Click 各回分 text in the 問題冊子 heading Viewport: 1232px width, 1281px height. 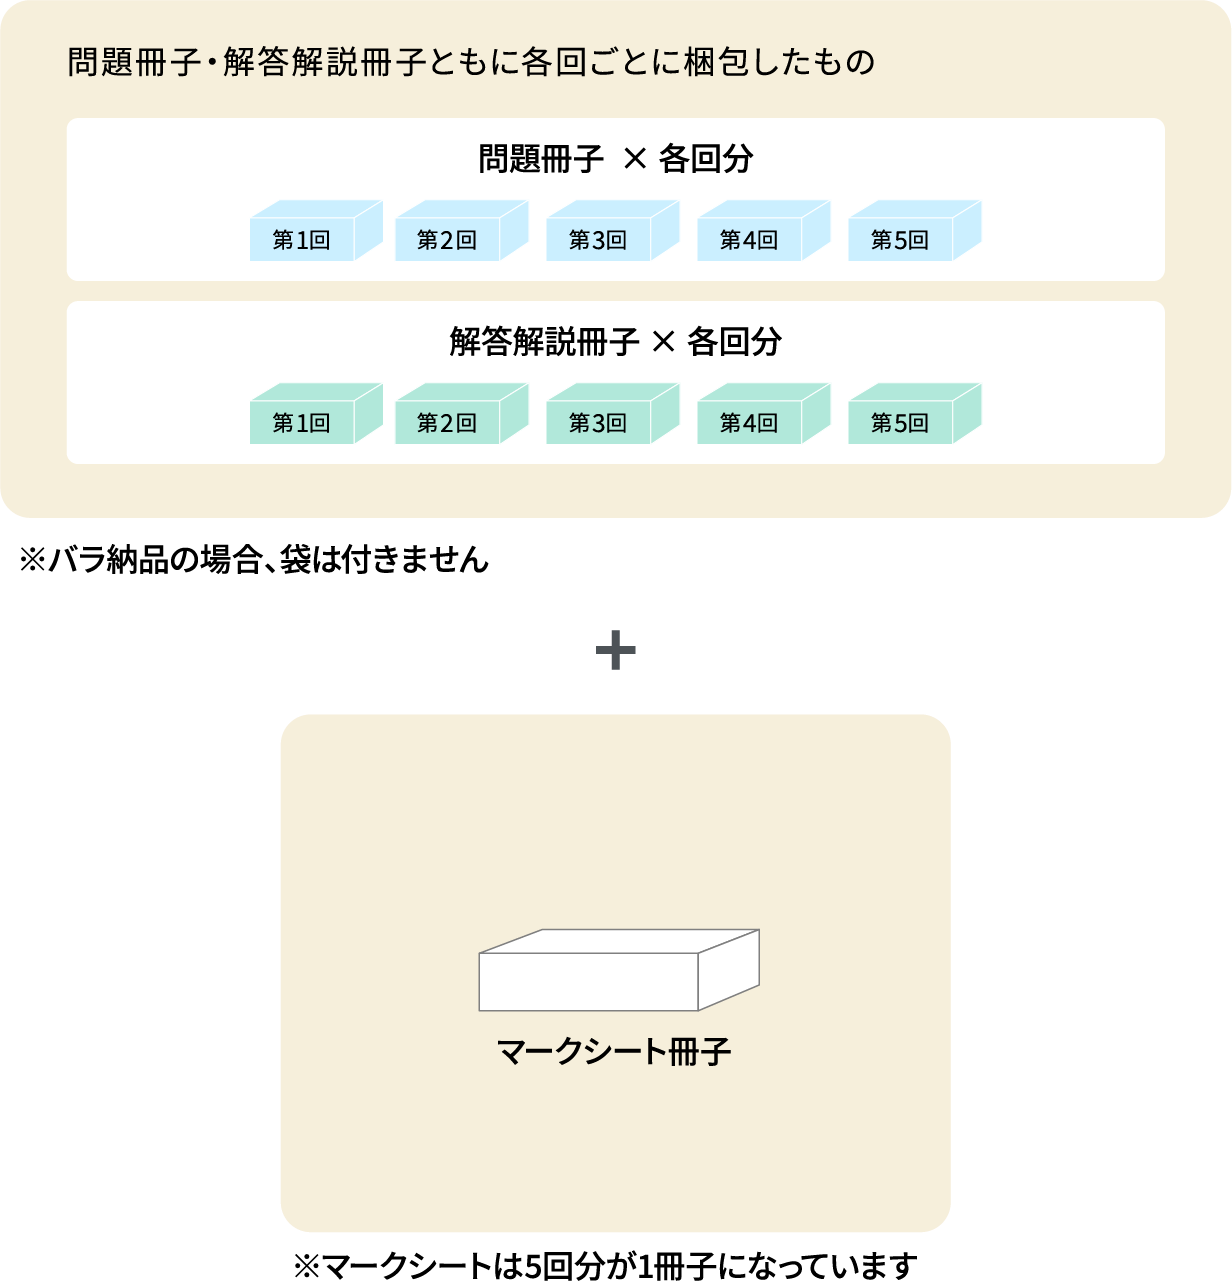[x=706, y=159]
